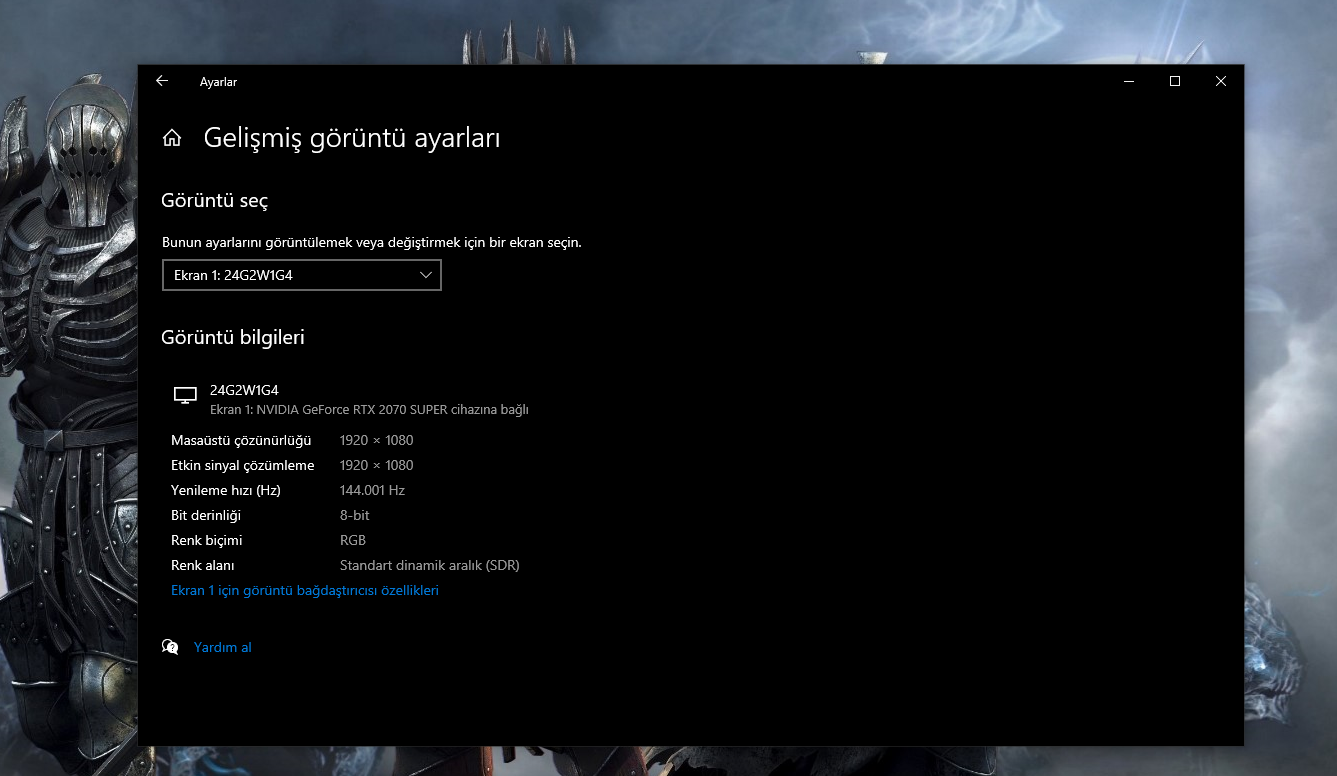Image resolution: width=1337 pixels, height=776 pixels.
Task: Go back using the back arrow
Action: 162,81
